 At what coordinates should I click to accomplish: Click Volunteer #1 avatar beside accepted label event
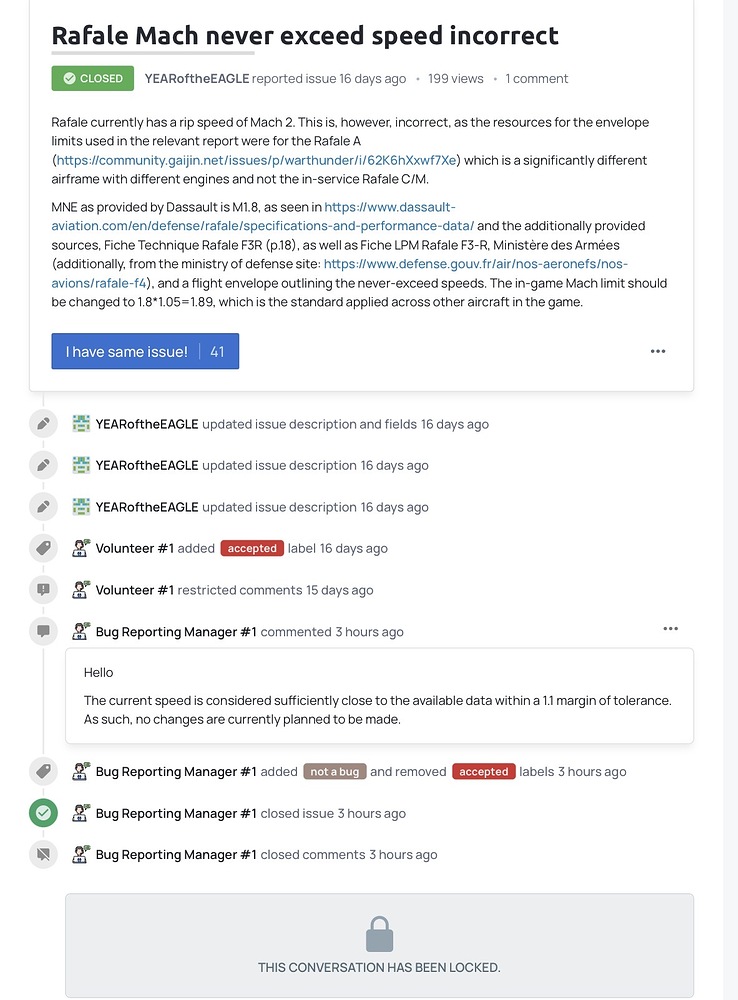point(81,548)
